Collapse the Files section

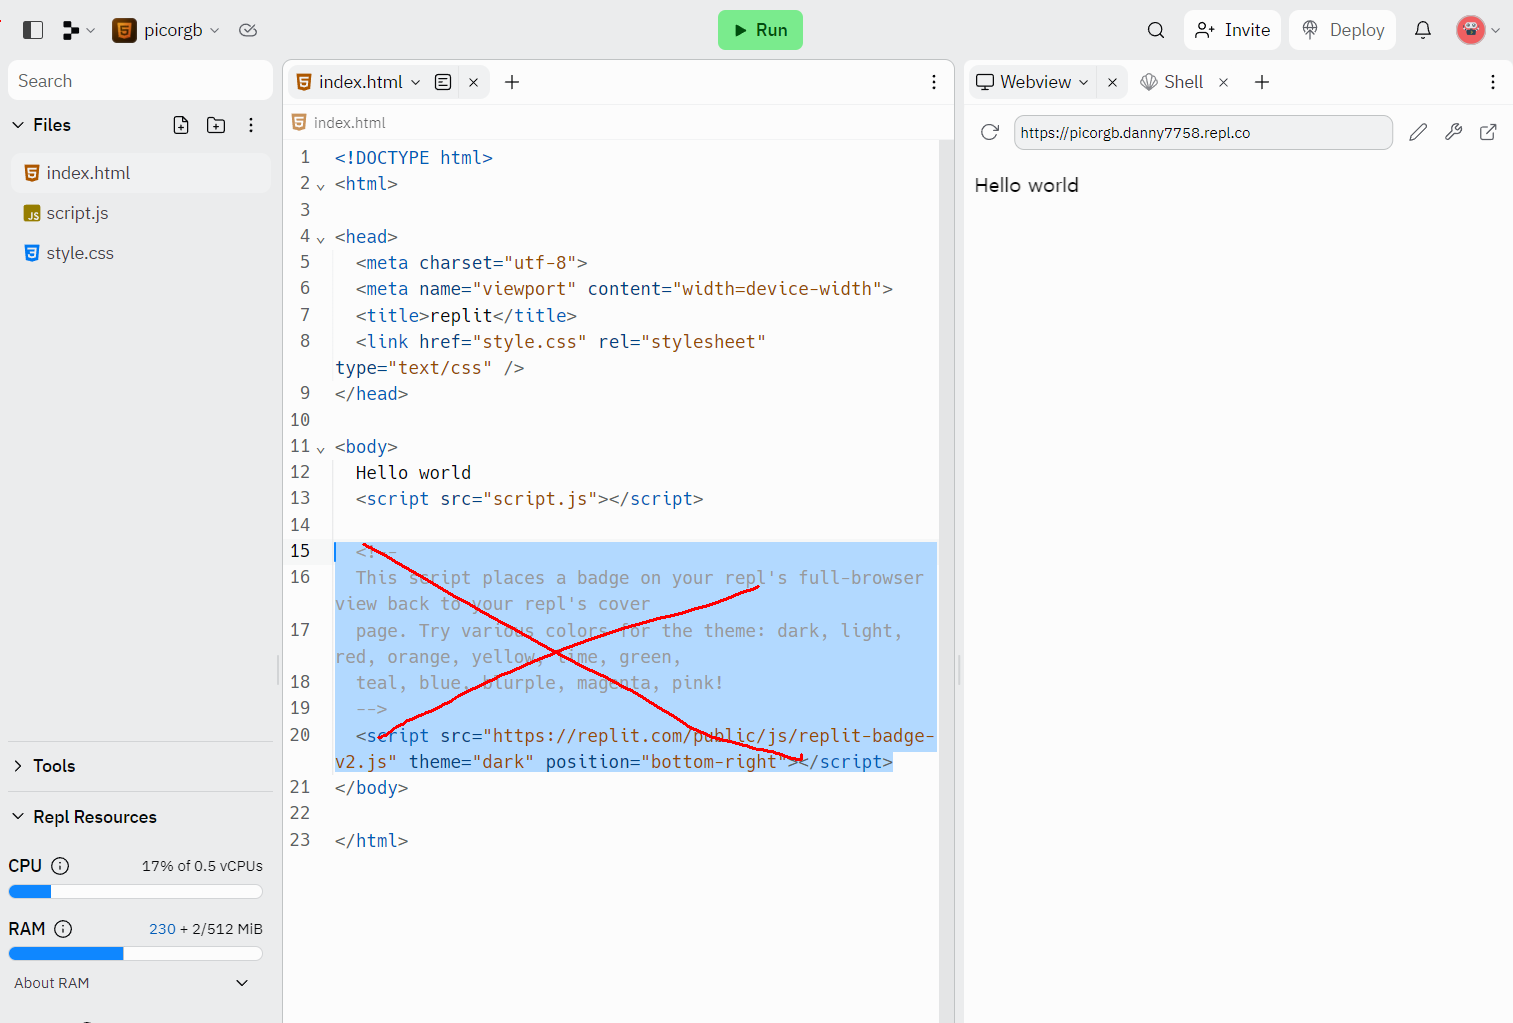click(18, 125)
